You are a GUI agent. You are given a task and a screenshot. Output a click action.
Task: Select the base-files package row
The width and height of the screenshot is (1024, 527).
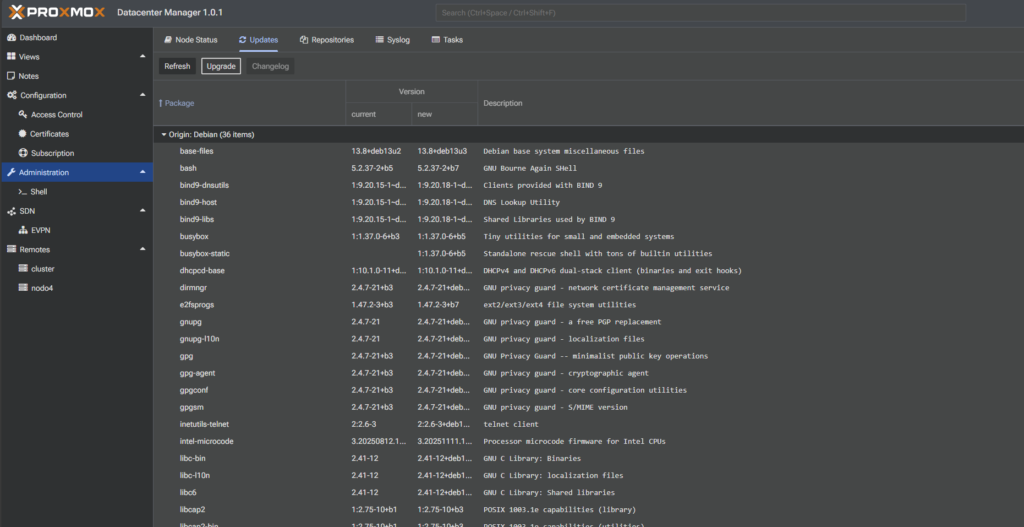tap(588, 151)
